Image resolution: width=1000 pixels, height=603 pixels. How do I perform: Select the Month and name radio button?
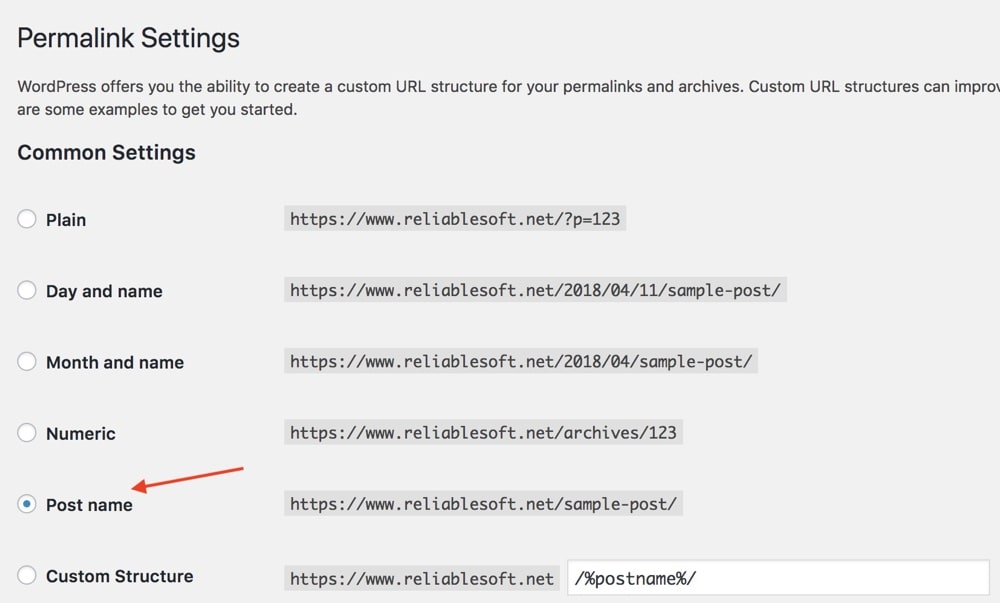[x=27, y=362]
